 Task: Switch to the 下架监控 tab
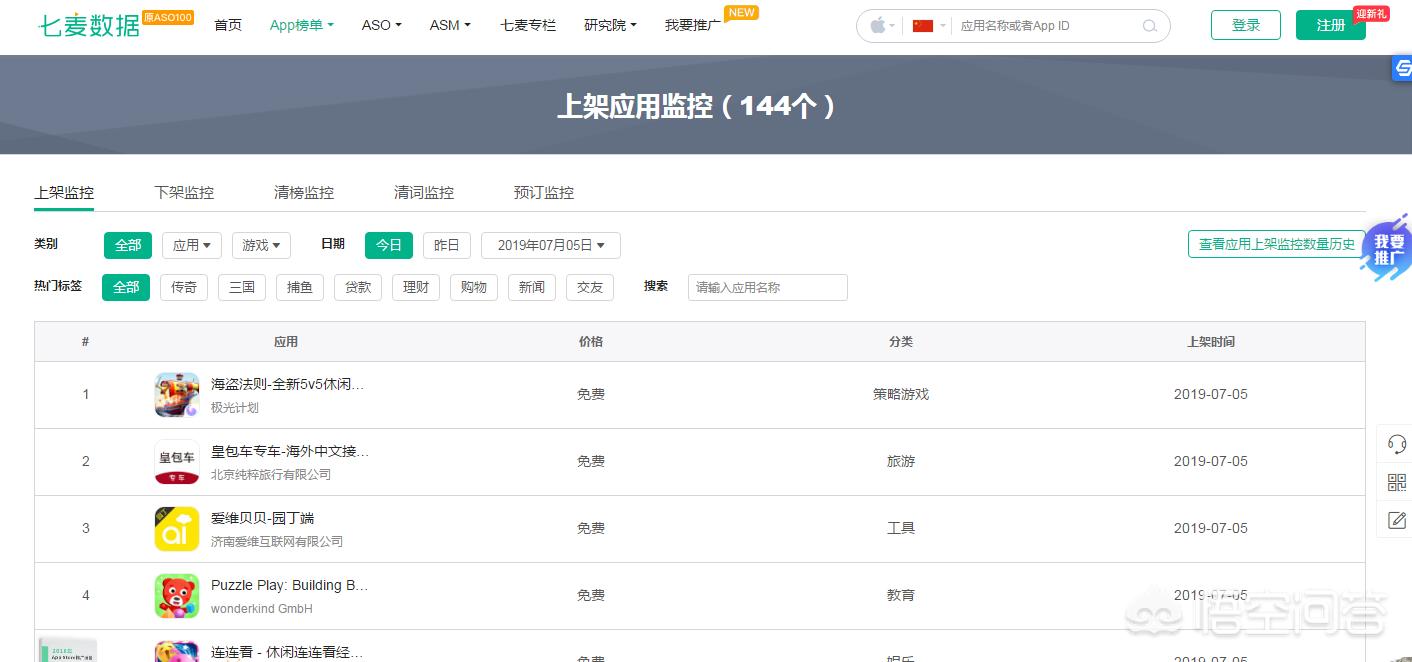pyautogui.click(x=184, y=193)
